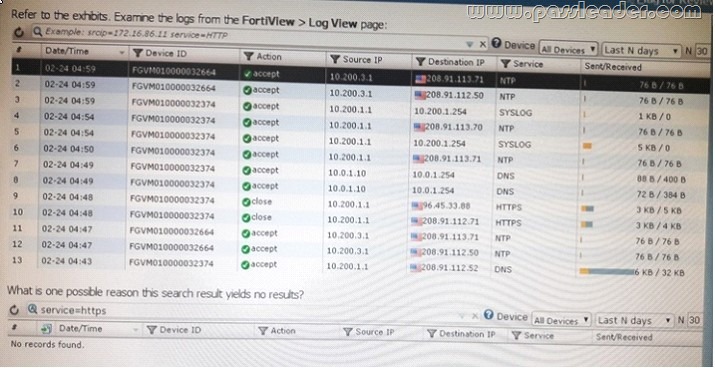This screenshot has height=368, width=715.
Task: Filter bottom table by Destination IP icon
Action: coord(432,334)
